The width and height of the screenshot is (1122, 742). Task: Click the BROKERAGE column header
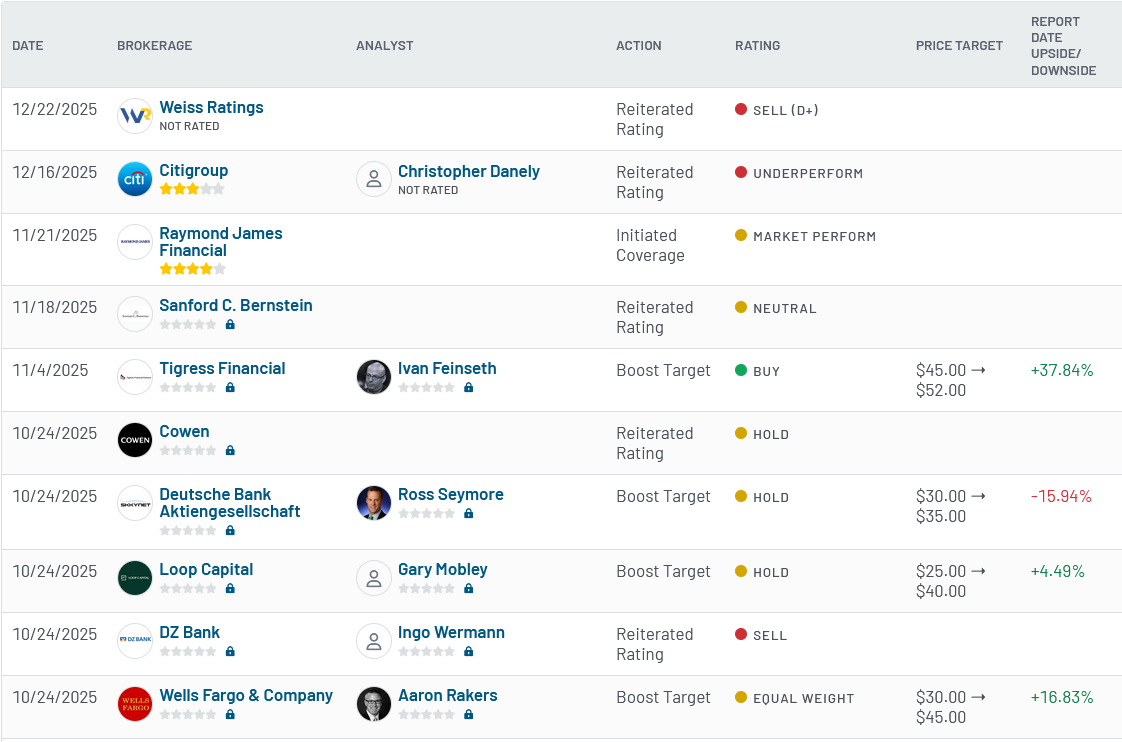pos(155,46)
